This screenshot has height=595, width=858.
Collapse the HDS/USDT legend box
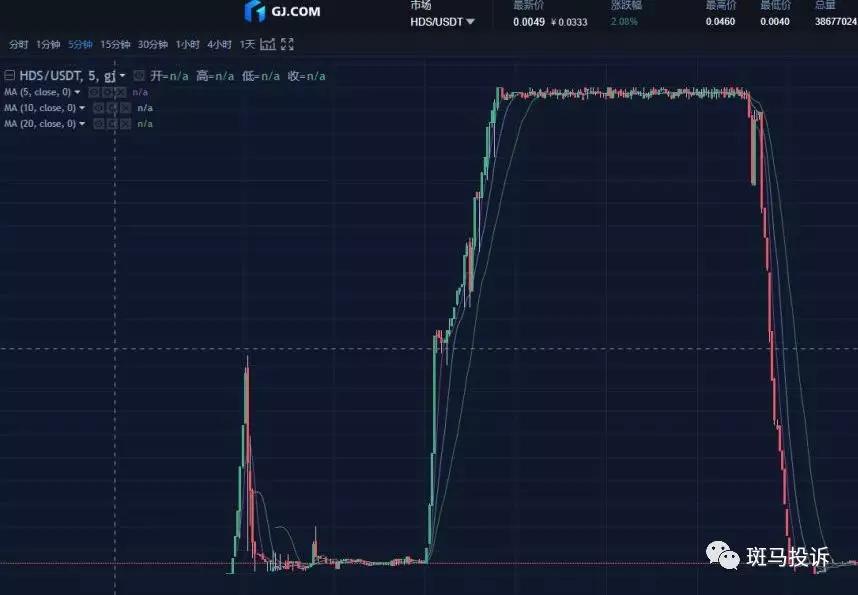(x=8, y=76)
